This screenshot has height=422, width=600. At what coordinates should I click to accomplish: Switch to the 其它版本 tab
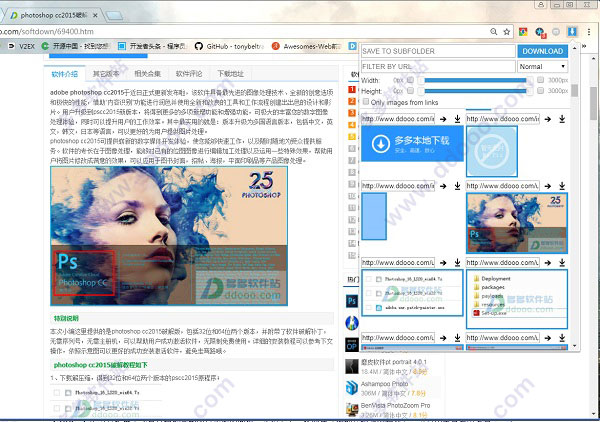[106, 73]
